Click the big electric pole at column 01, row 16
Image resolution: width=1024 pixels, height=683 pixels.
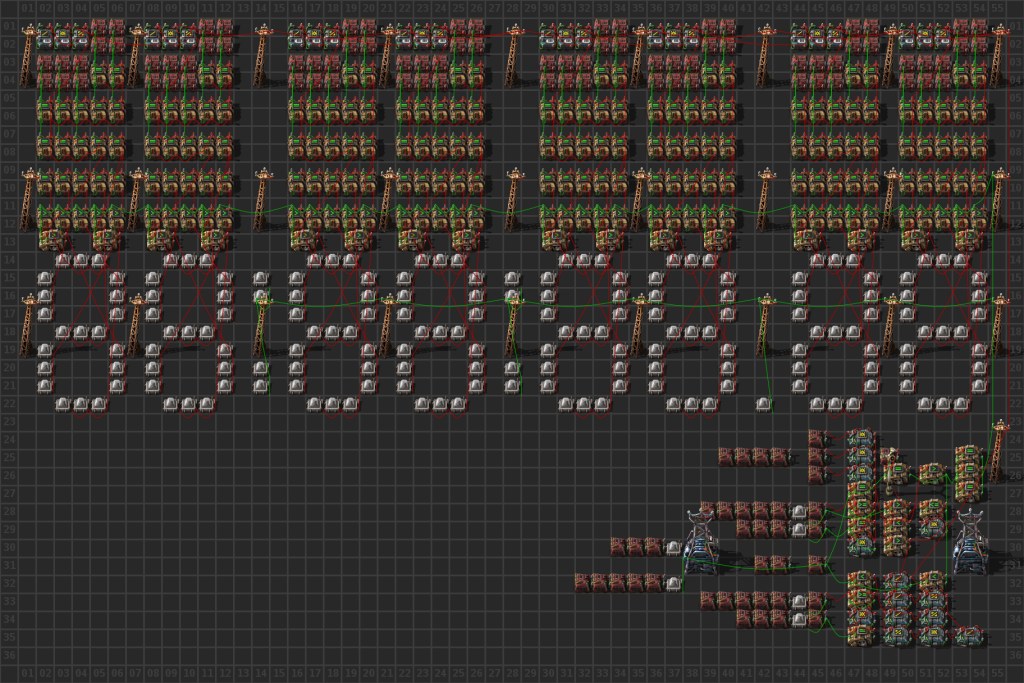(x=27, y=324)
